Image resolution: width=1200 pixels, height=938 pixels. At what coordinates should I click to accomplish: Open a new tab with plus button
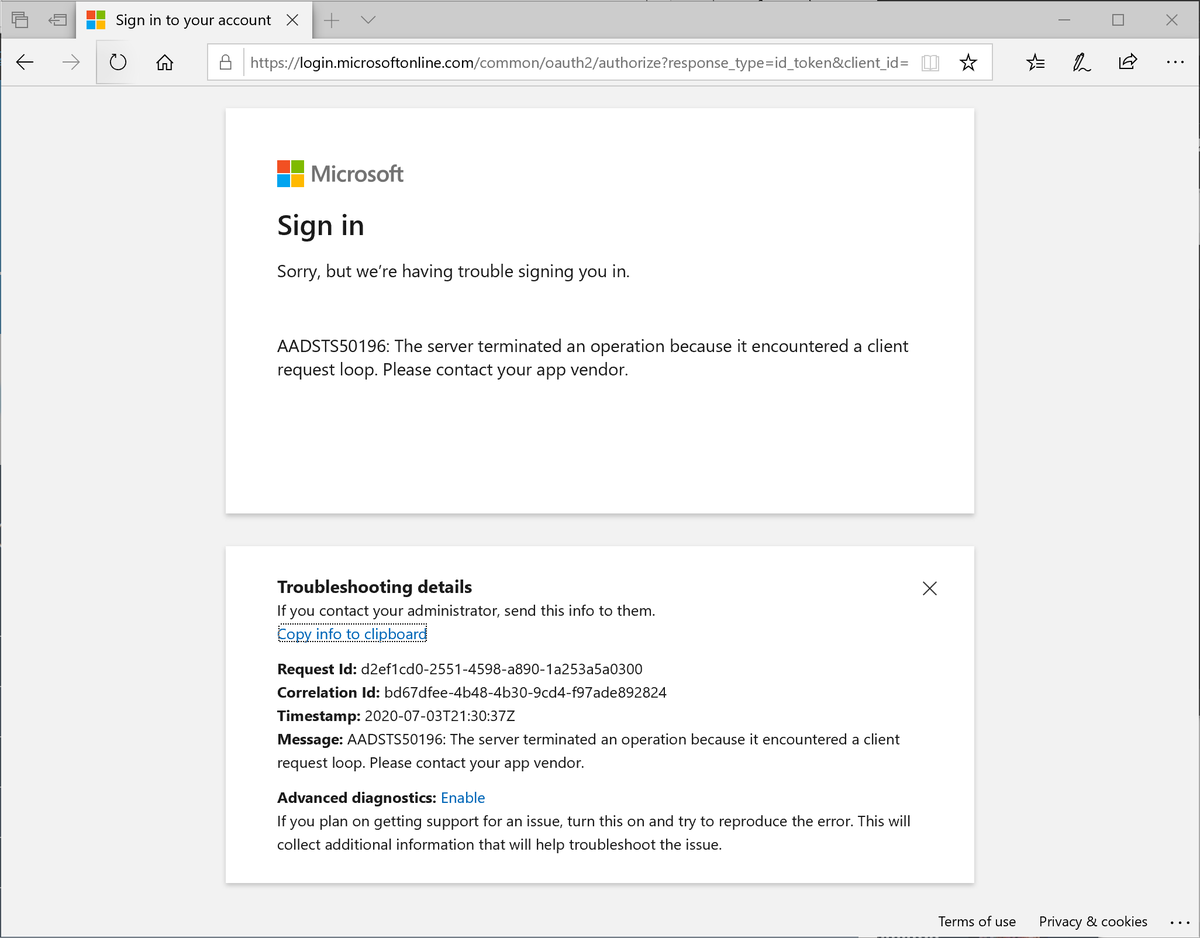pyautogui.click(x=332, y=20)
